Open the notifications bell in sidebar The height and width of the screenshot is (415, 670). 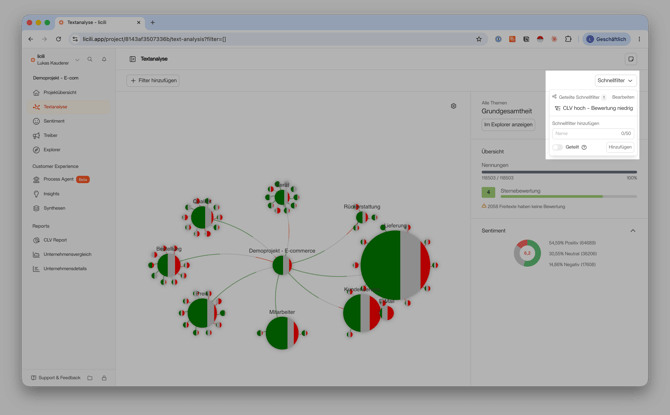pyautogui.click(x=104, y=59)
